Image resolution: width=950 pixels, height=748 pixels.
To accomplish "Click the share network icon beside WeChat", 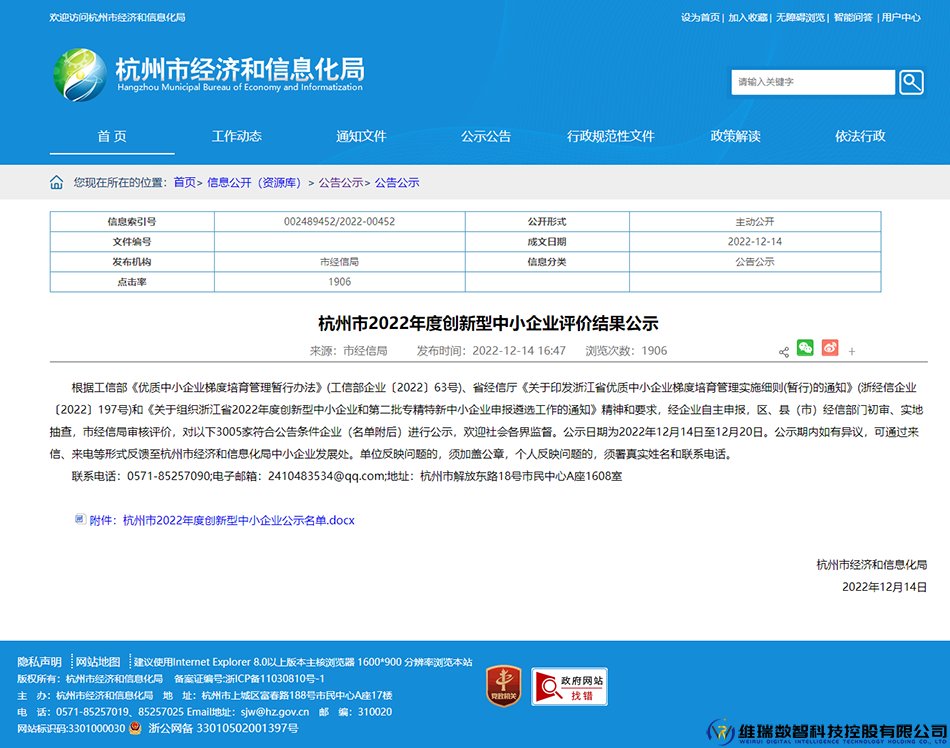I will coord(785,350).
